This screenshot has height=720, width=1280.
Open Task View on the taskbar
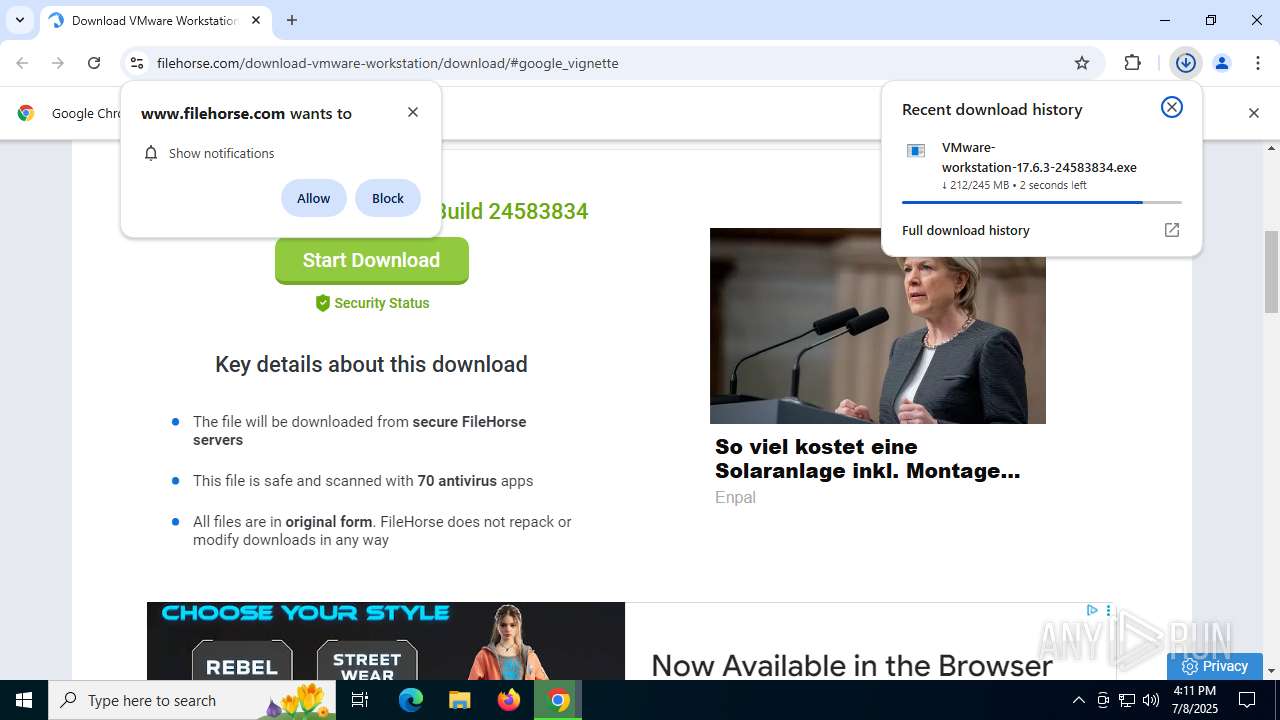coord(360,700)
